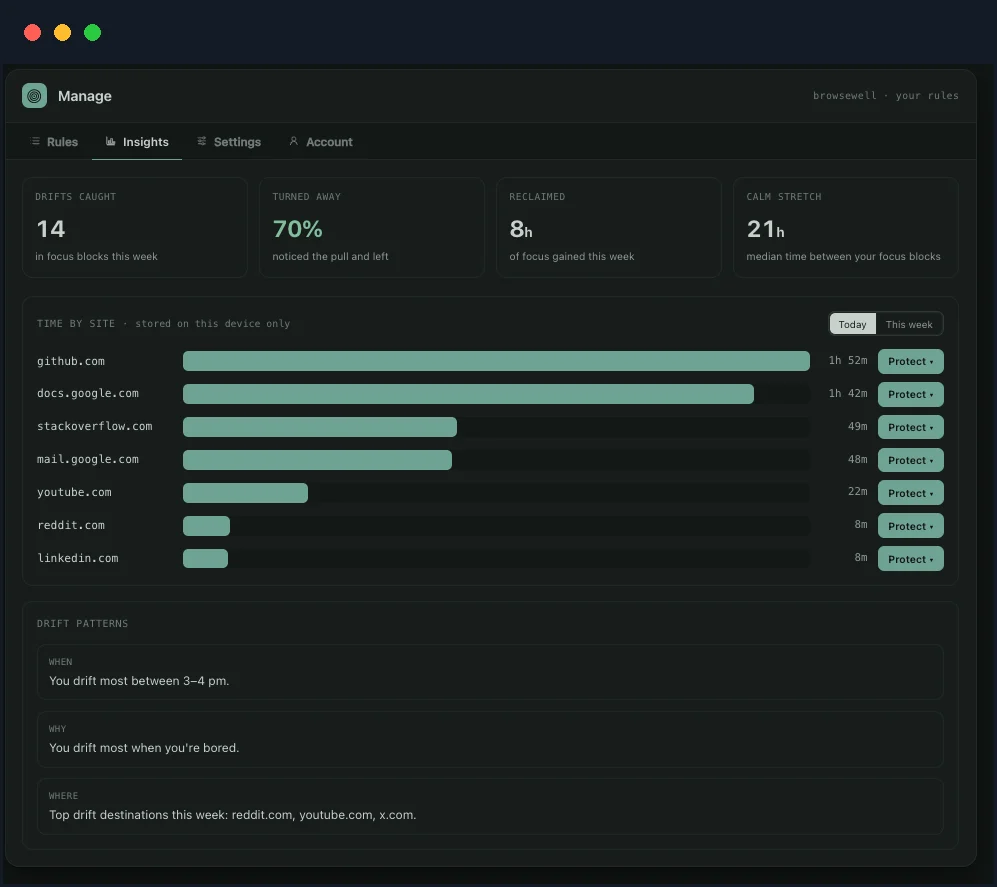
Task: Click Protect button for mail.google.com
Action: [911, 460]
